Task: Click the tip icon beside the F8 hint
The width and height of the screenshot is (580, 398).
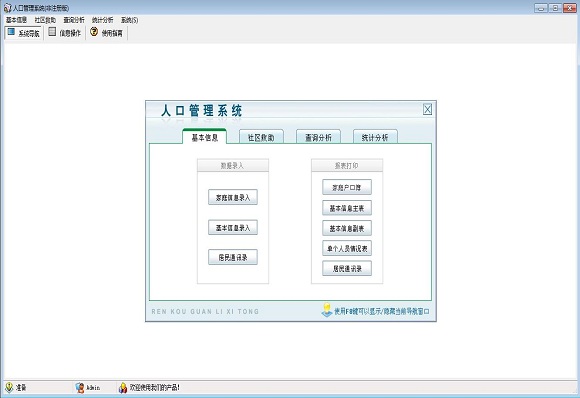Action: click(327, 310)
